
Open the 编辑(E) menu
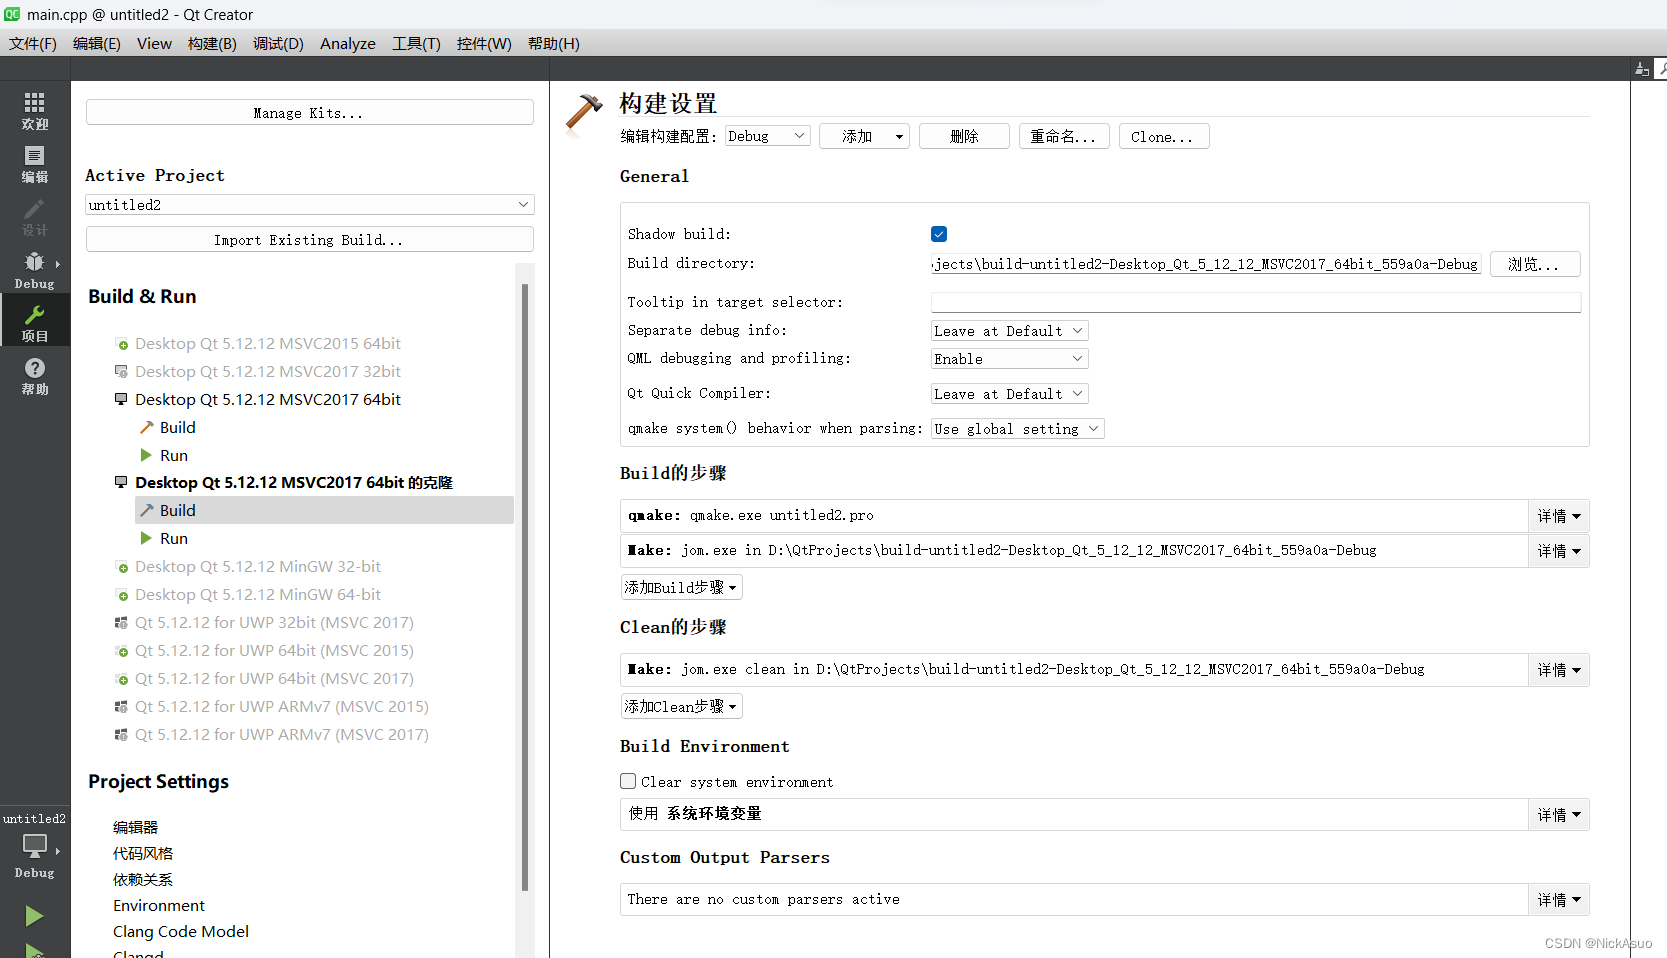(97, 43)
